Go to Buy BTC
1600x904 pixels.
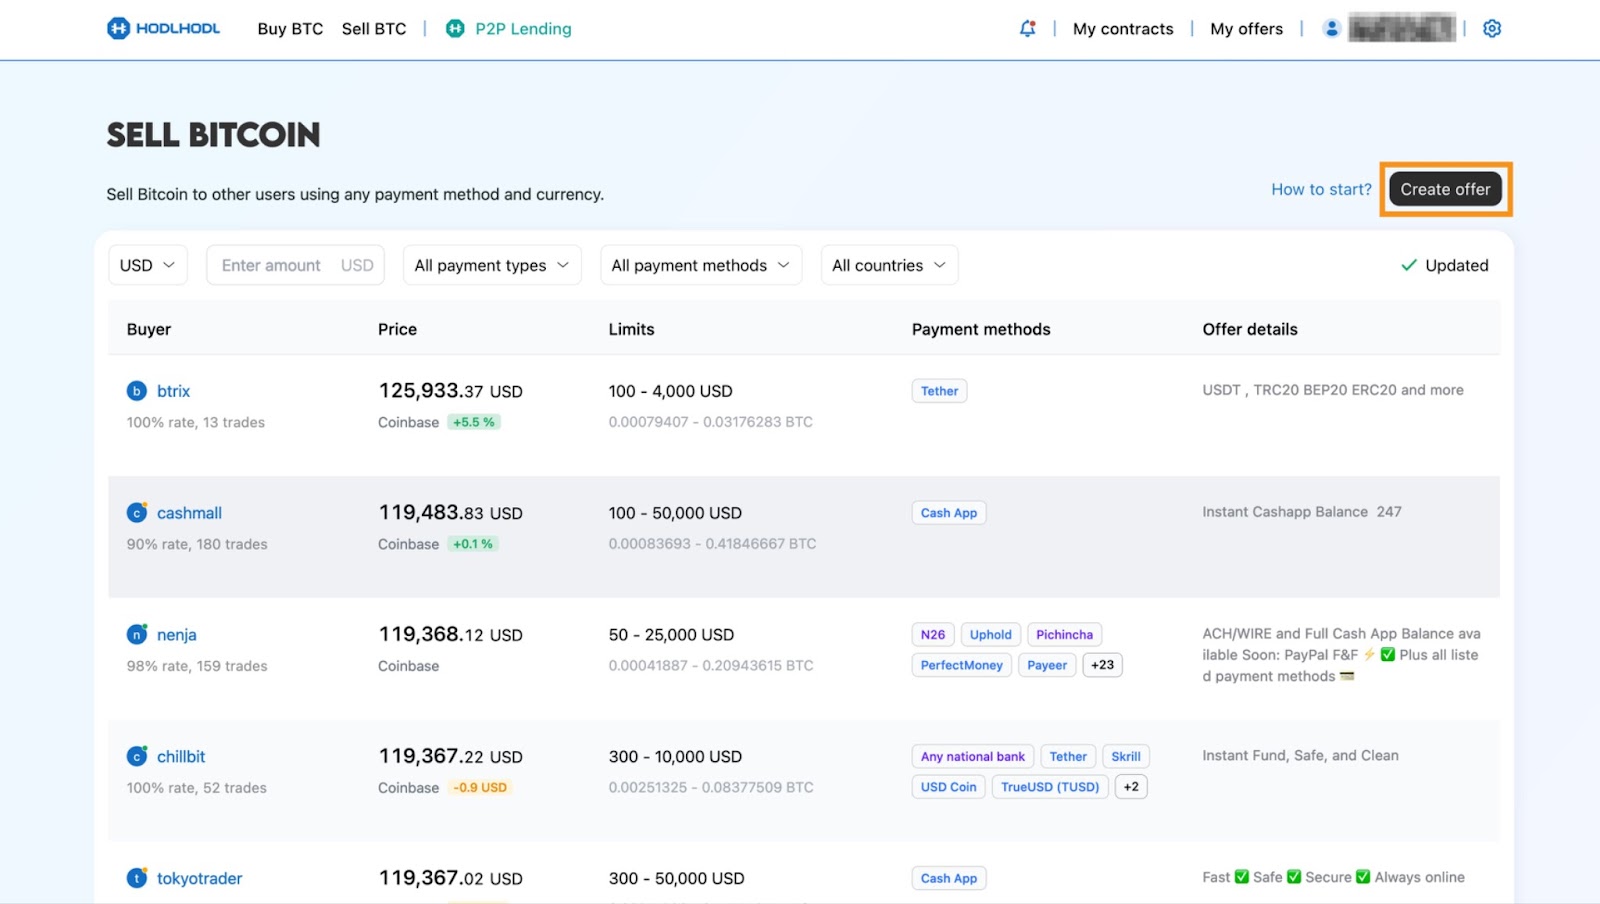pyautogui.click(x=290, y=29)
